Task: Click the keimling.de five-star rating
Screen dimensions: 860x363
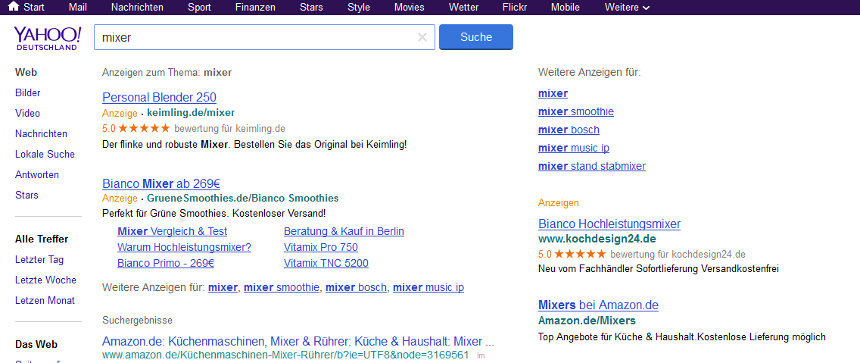Action: click(x=144, y=128)
